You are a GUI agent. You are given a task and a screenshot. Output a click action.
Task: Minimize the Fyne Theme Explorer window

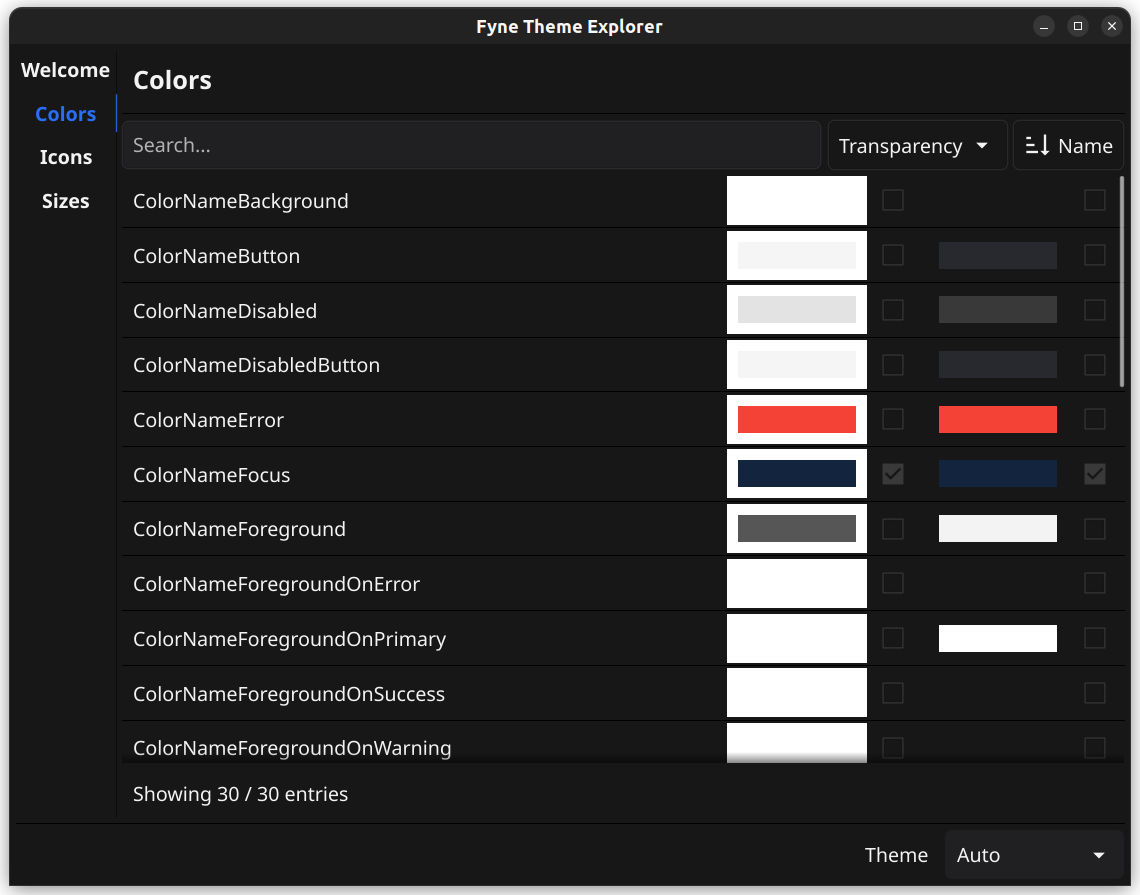pyautogui.click(x=1043, y=26)
